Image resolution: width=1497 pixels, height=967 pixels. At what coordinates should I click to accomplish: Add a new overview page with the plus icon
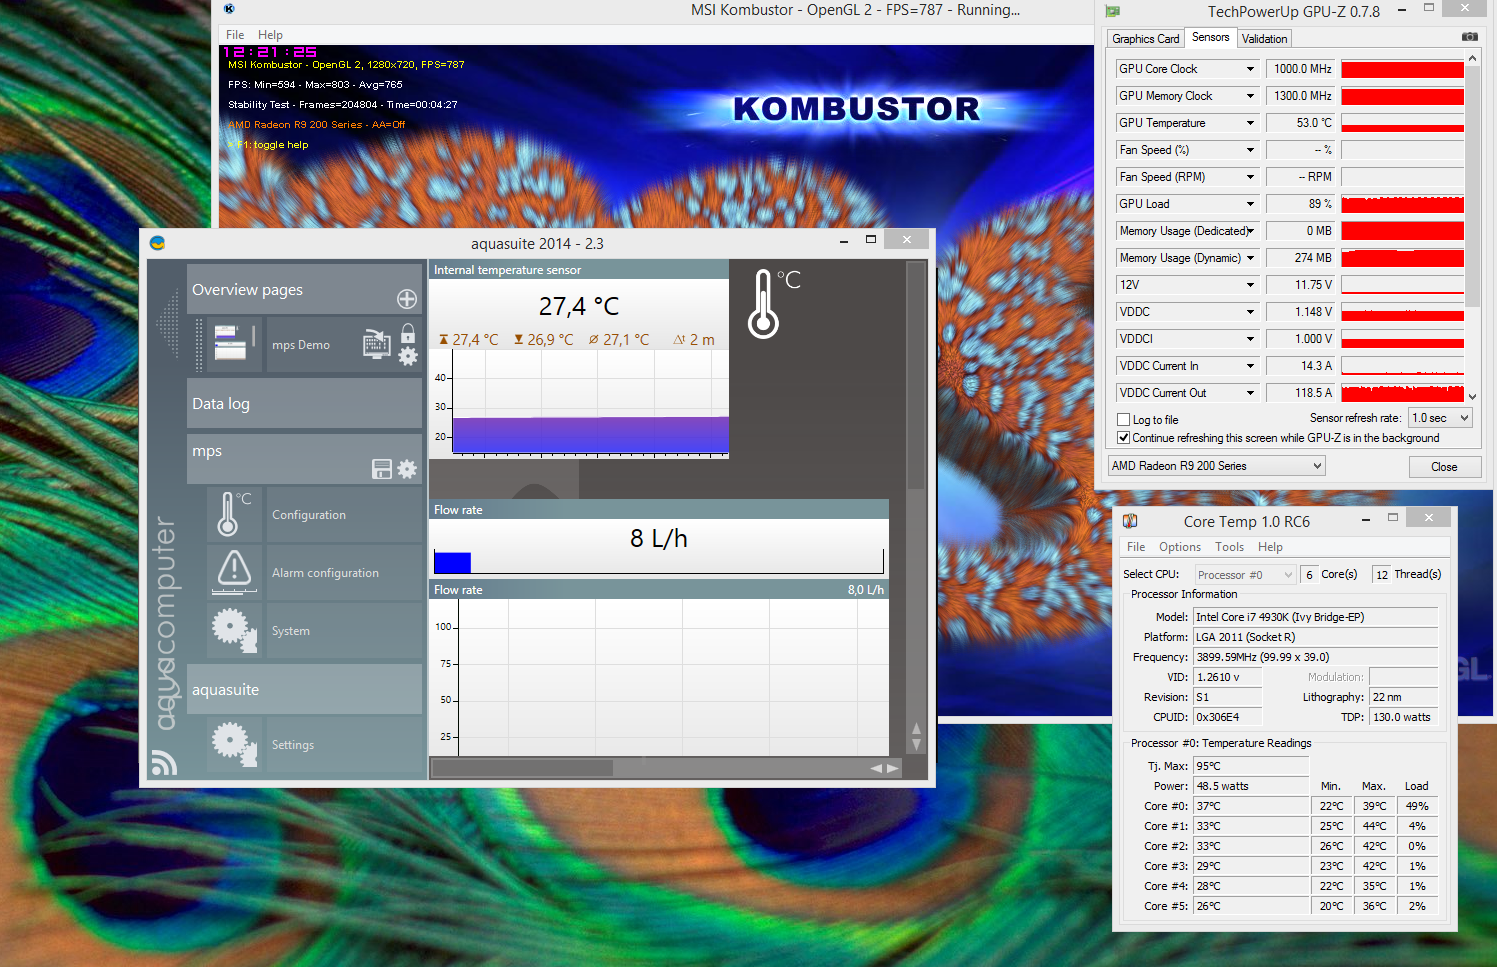(x=407, y=299)
